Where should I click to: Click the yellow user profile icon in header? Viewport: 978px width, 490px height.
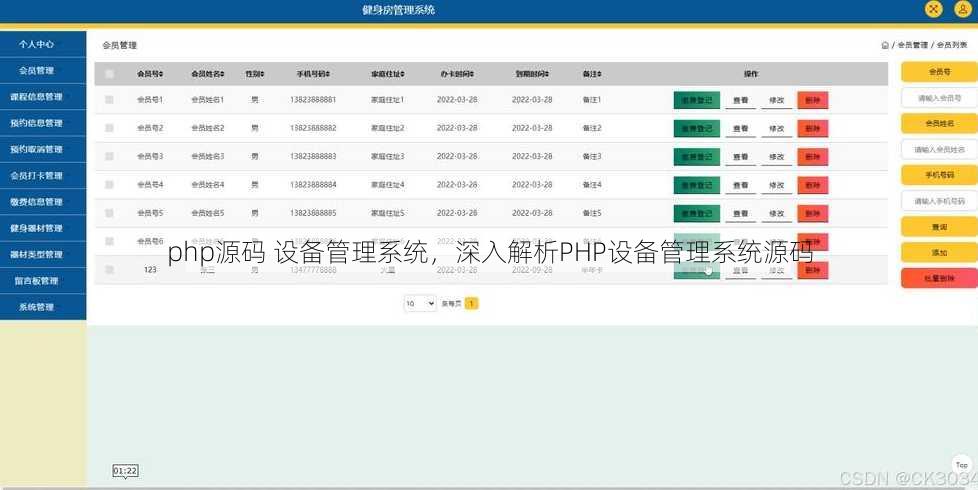(x=963, y=9)
